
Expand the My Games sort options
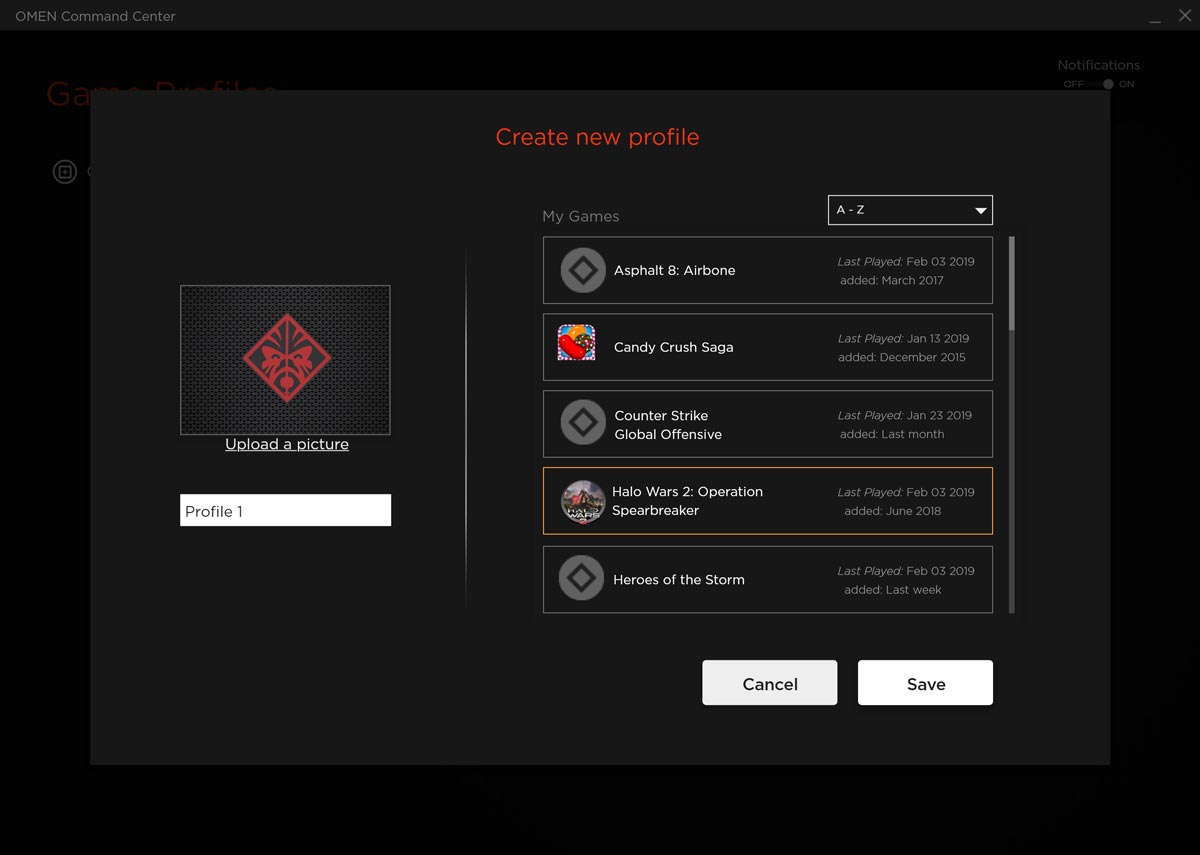click(x=910, y=209)
